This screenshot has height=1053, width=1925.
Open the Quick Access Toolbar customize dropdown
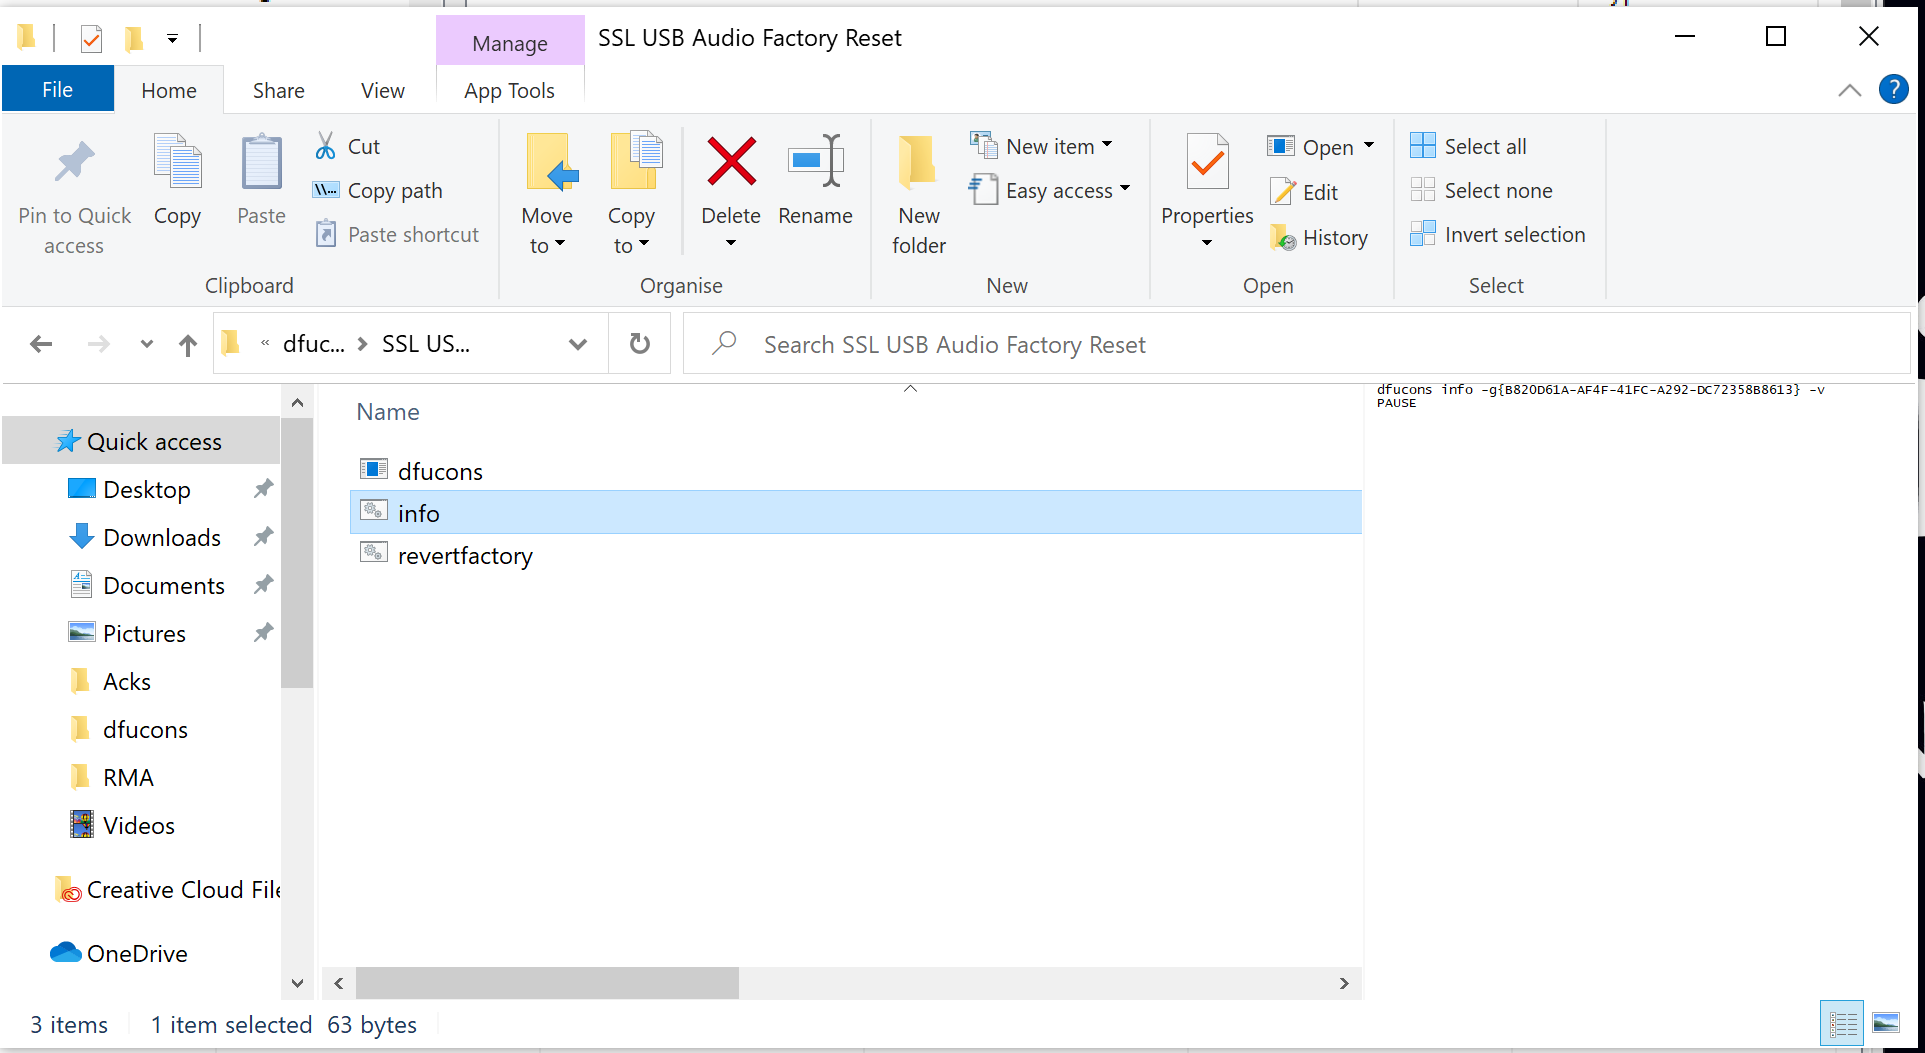(172, 39)
